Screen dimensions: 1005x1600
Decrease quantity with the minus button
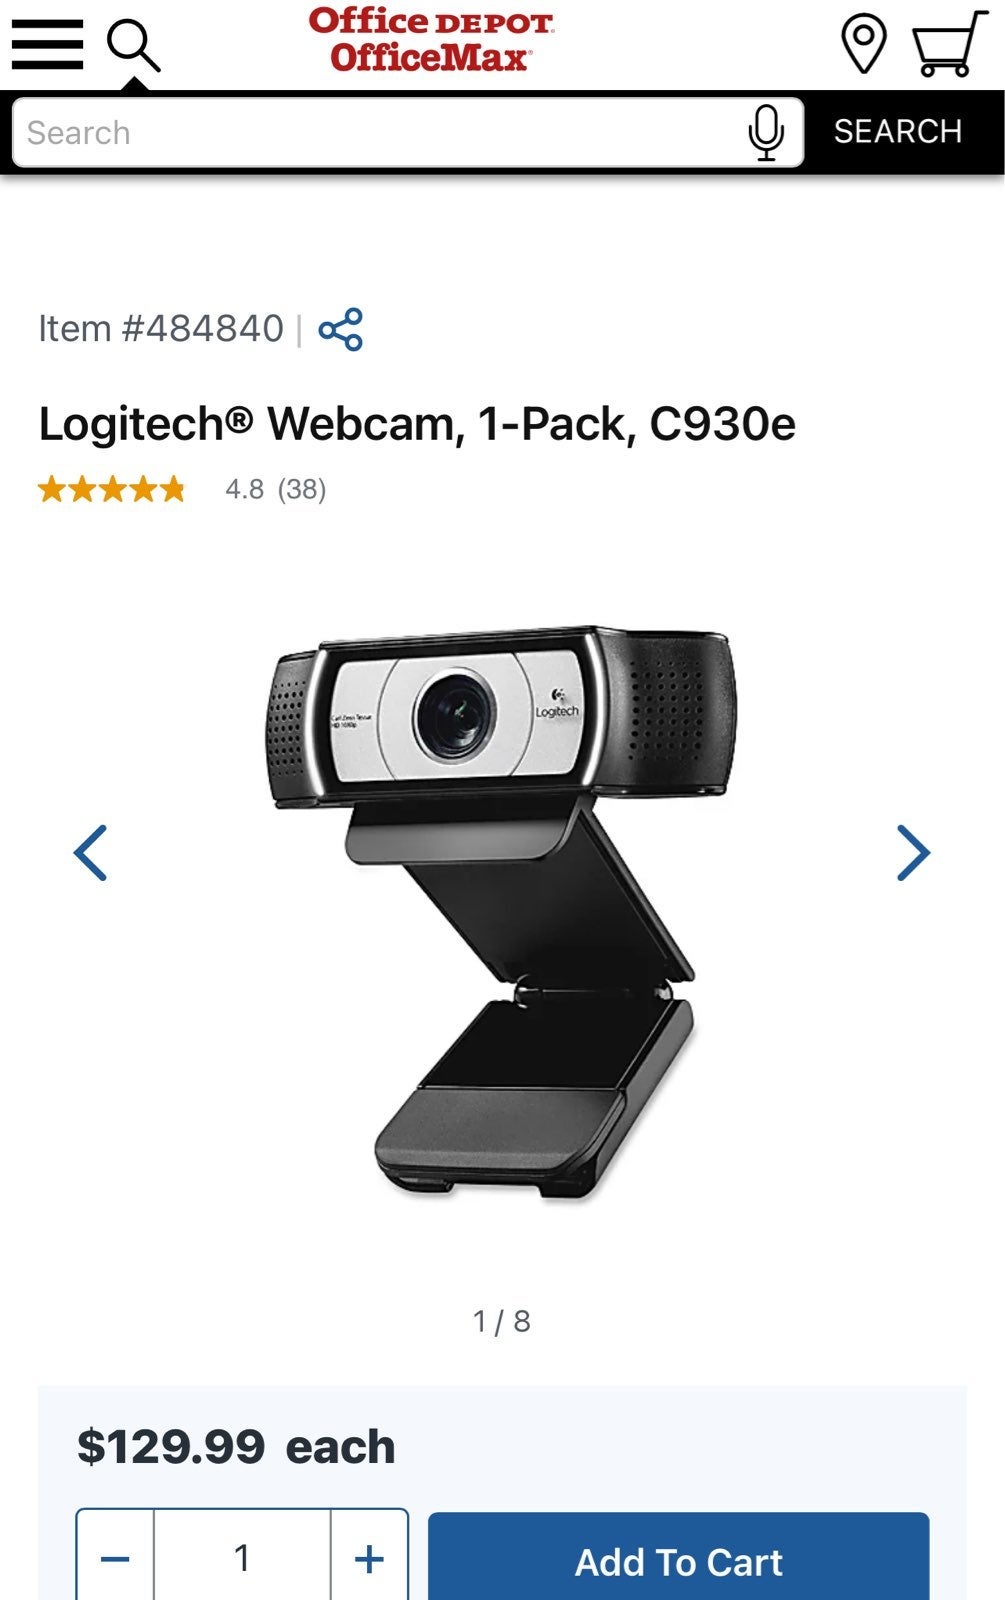(115, 1557)
